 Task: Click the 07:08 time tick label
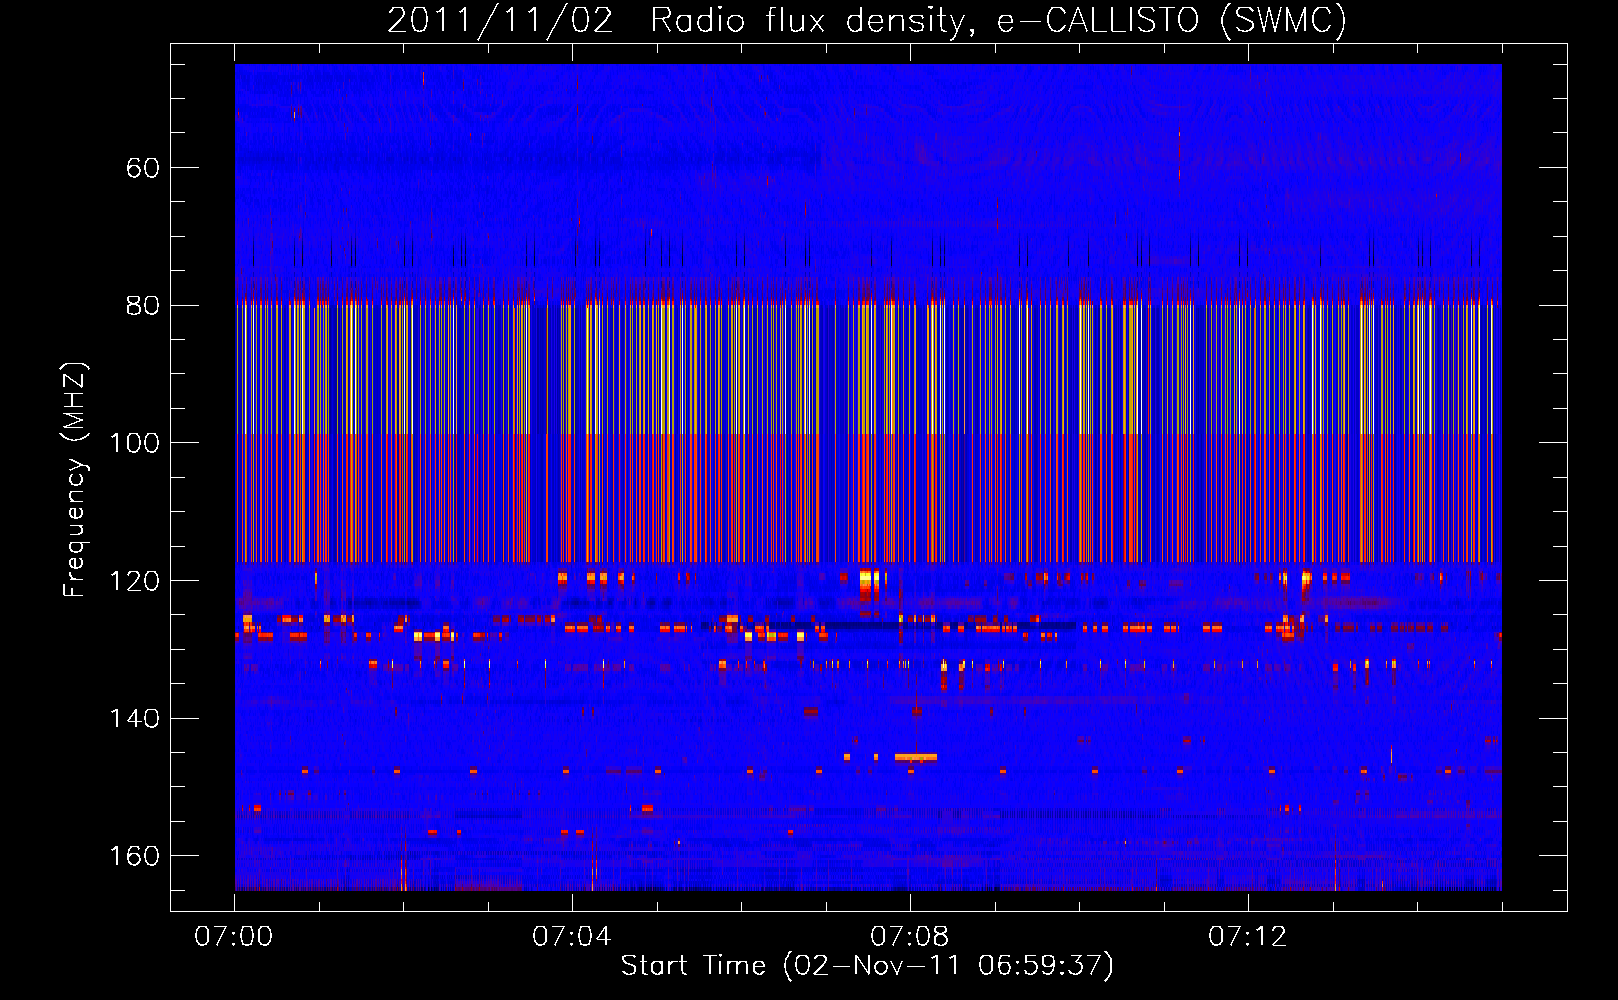pos(910,937)
